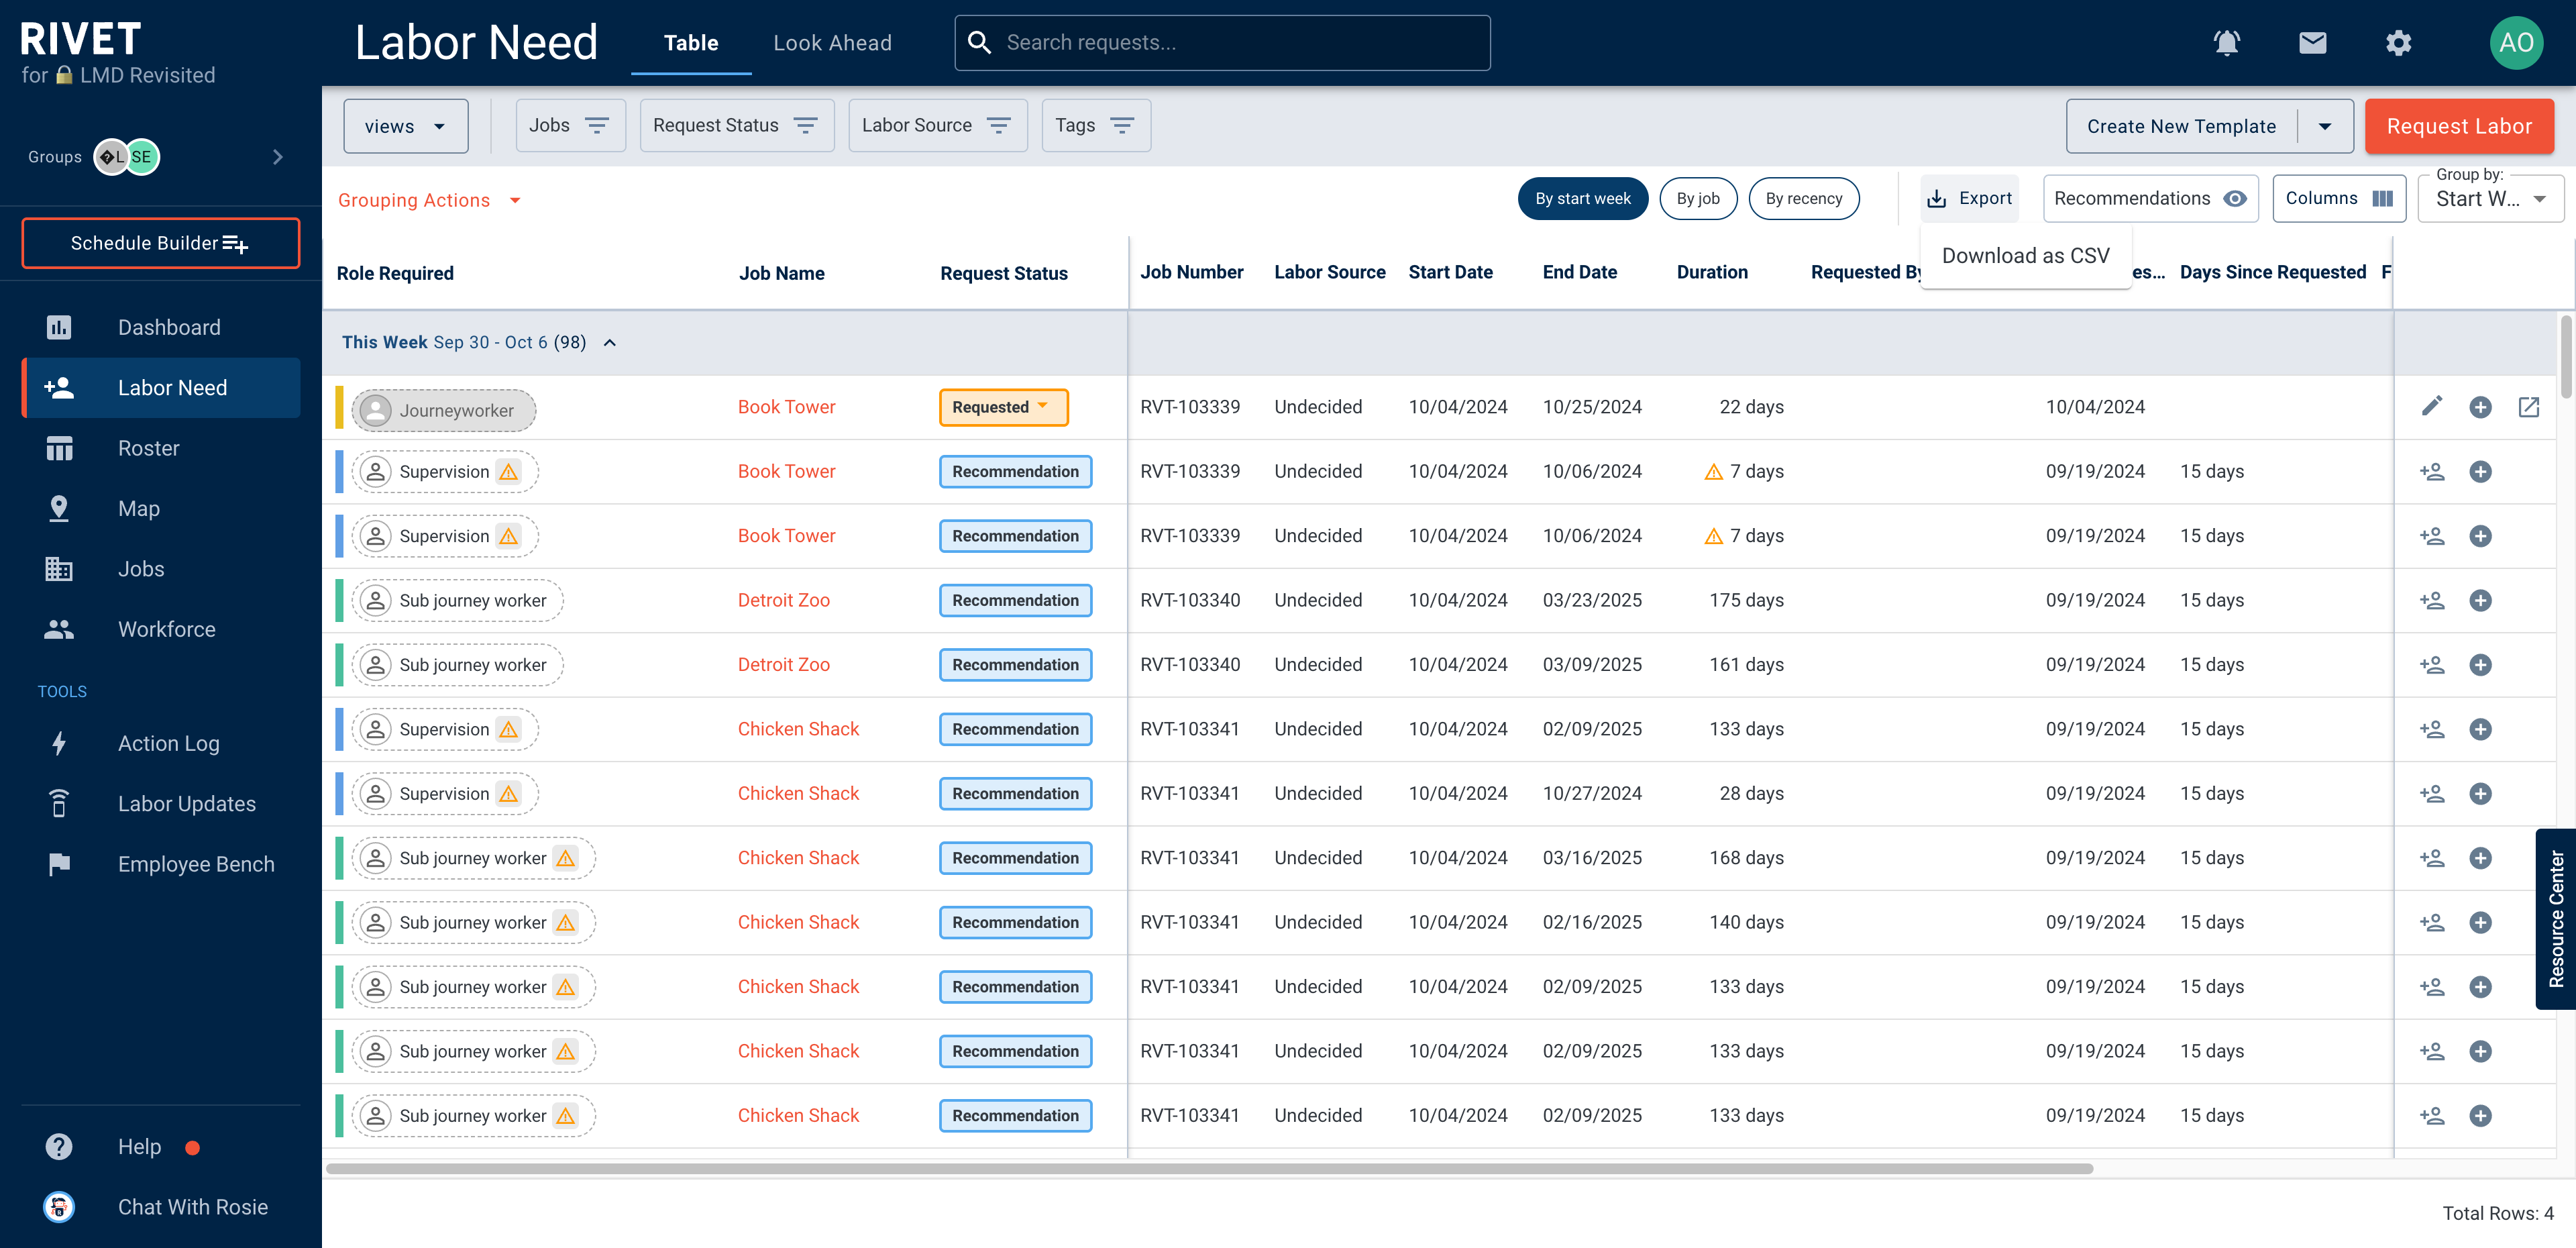Collapse This Week Sep 30 - Oct 6 group
Viewport: 2576px width, 1248px height.
[x=610, y=342]
